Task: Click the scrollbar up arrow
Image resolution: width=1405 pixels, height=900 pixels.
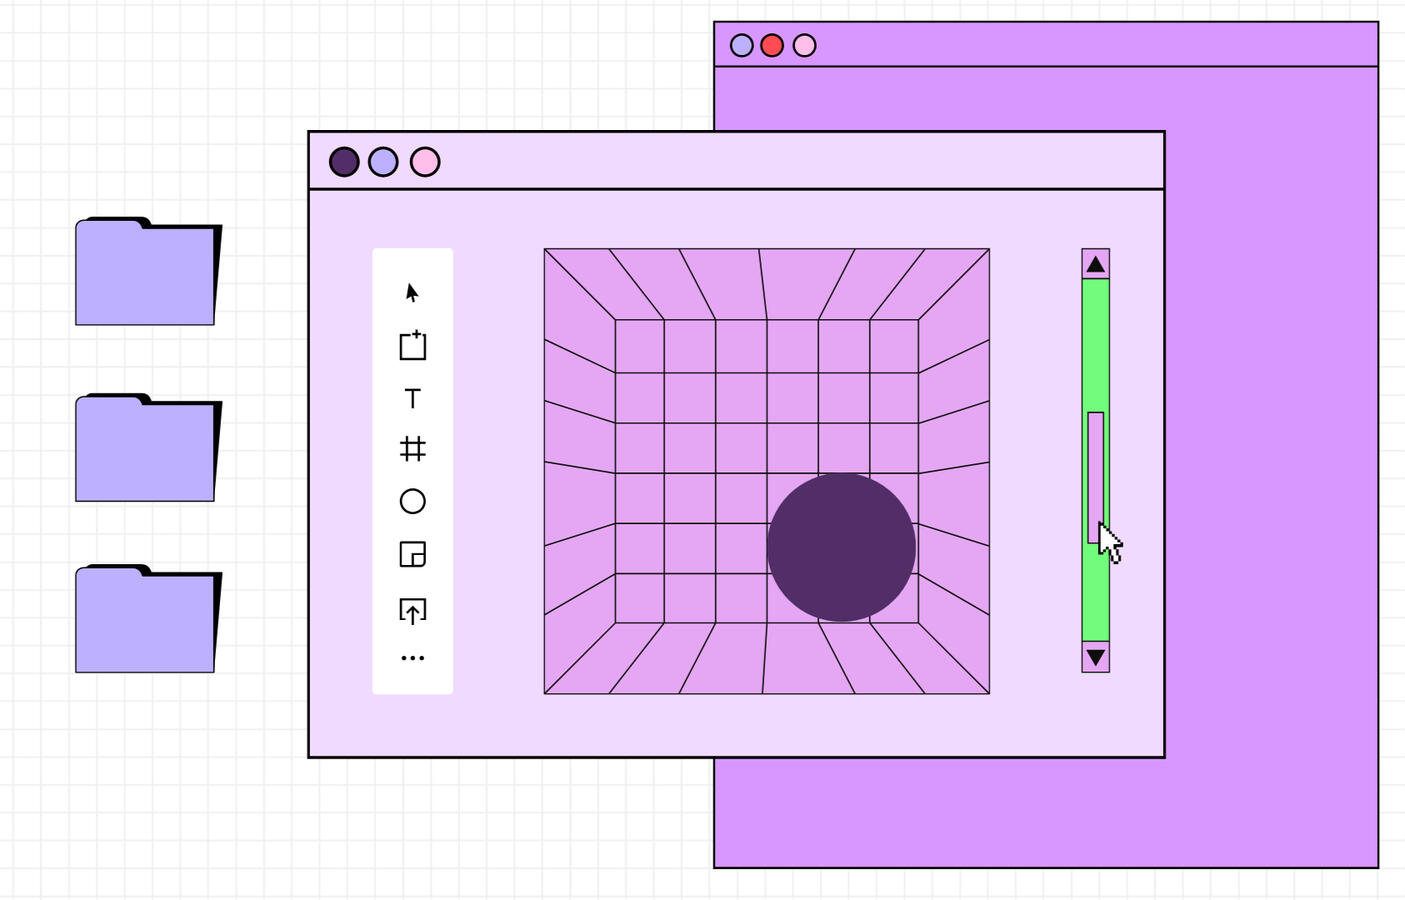Action: coord(1095,264)
